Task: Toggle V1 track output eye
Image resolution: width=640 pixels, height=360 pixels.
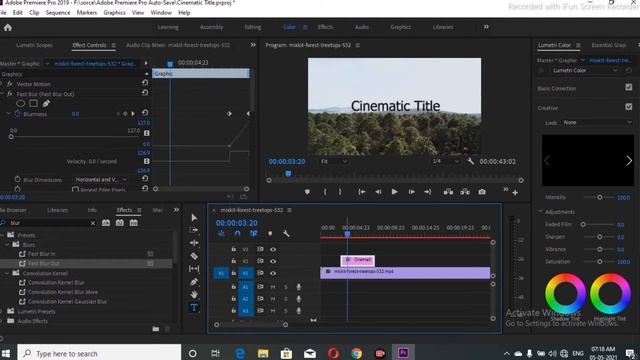Action: click(x=273, y=273)
